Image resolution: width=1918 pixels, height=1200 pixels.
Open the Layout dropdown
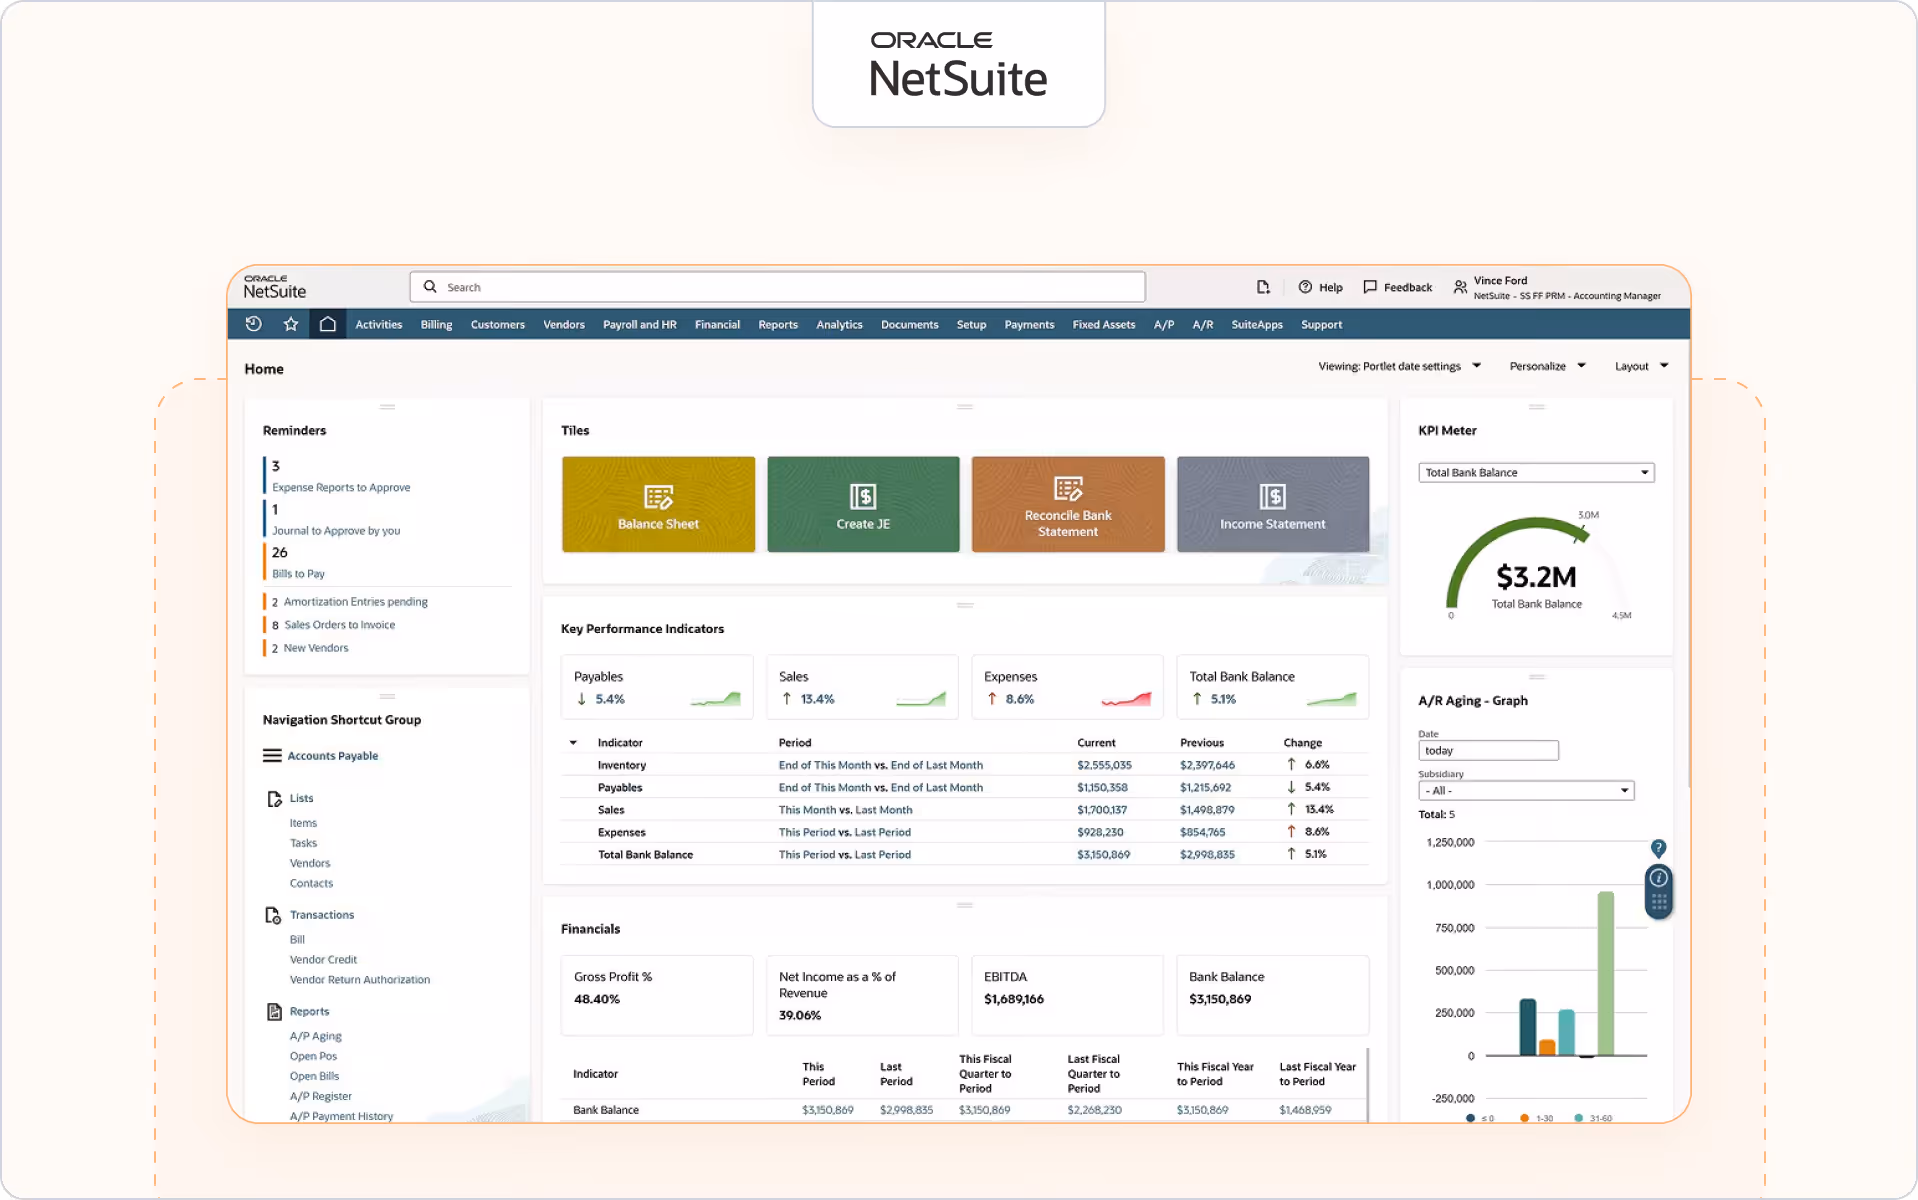[x=1641, y=366]
